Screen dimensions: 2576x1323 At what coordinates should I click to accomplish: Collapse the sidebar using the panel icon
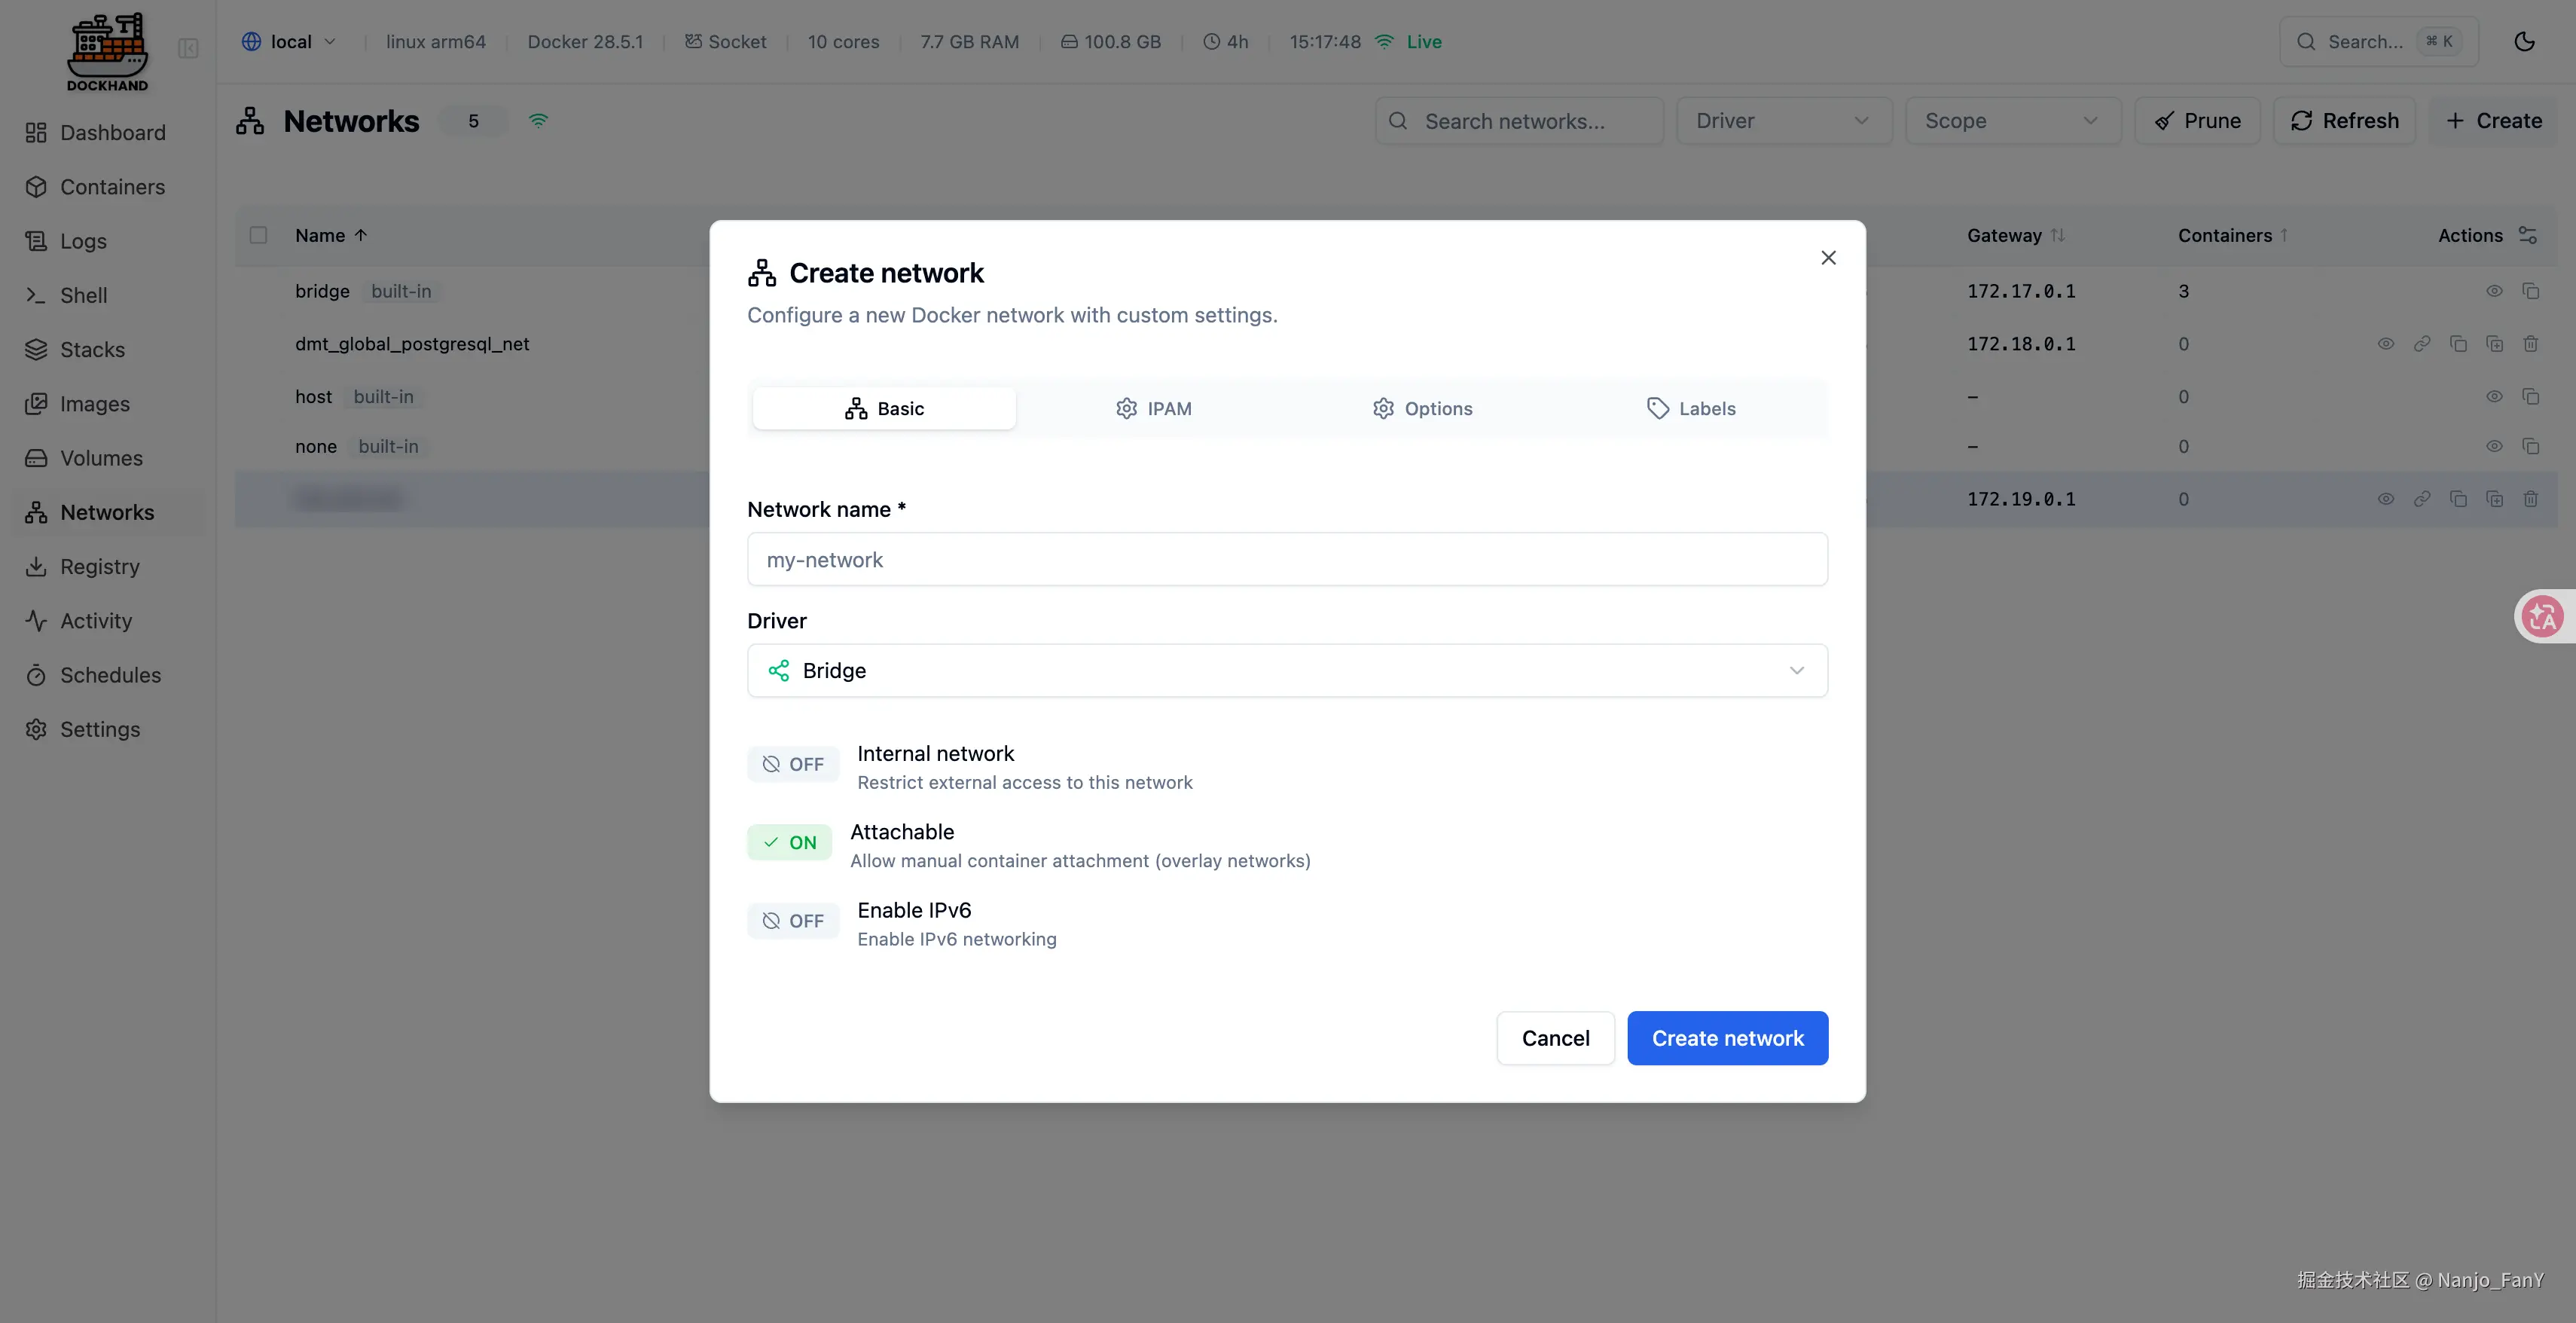pos(188,48)
